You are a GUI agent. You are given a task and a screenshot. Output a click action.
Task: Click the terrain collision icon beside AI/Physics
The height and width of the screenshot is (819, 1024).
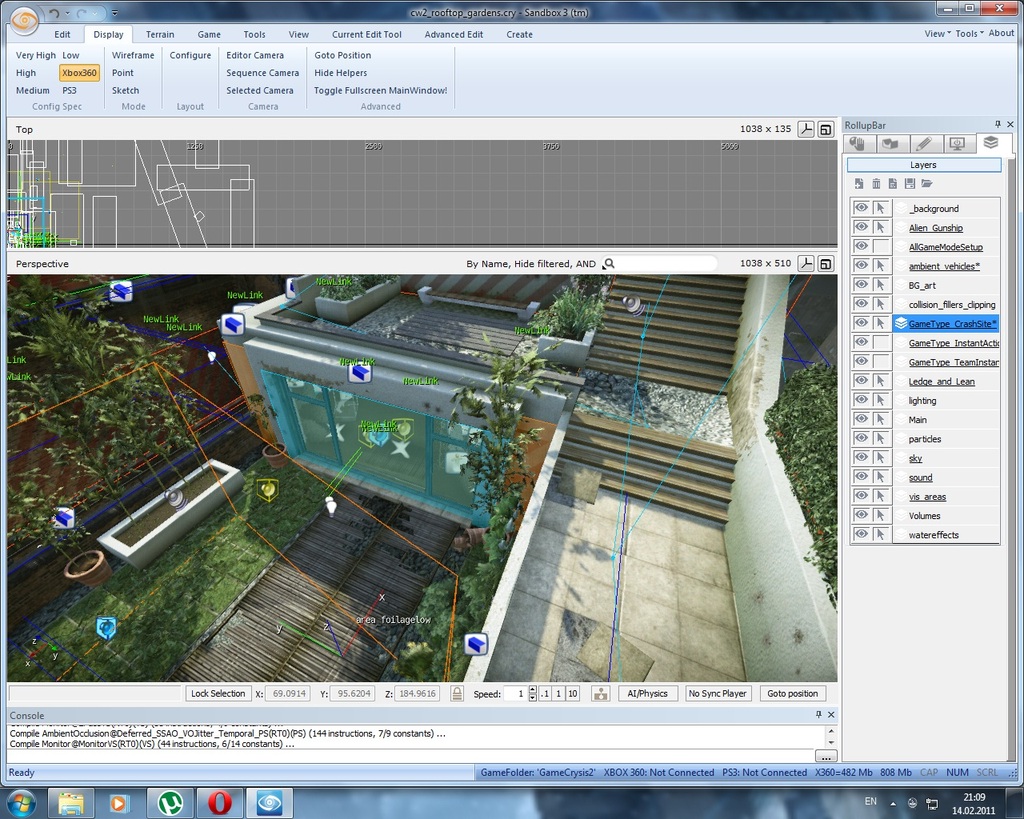601,693
